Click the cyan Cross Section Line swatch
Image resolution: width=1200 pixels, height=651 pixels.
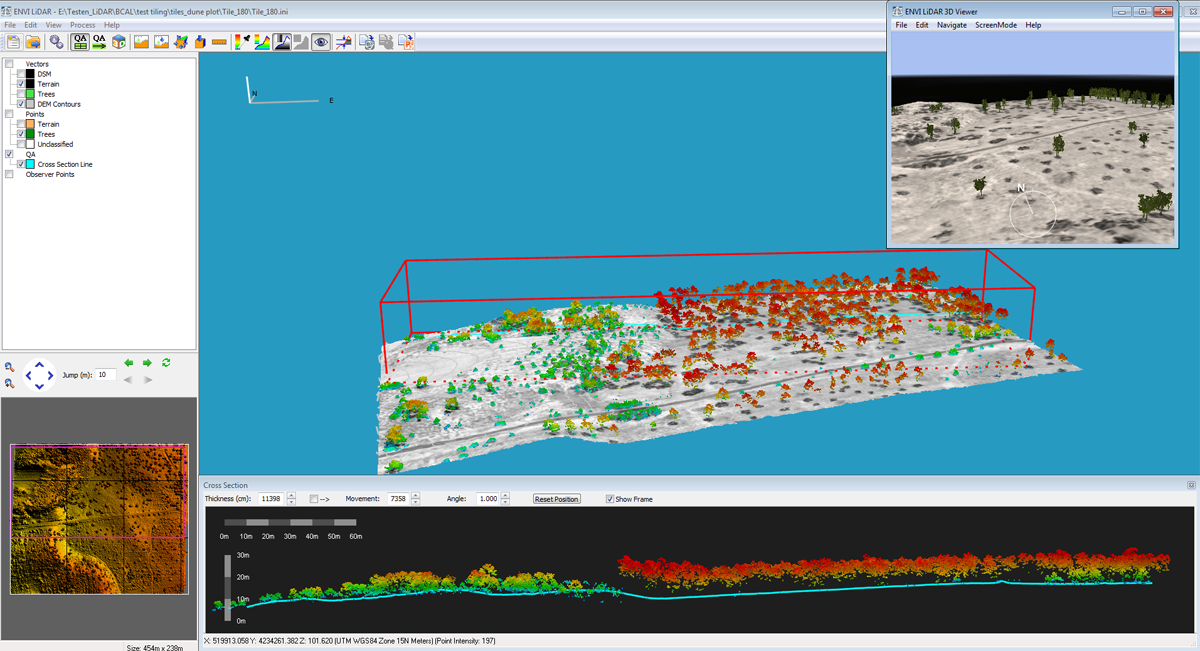pyautogui.click(x=30, y=164)
